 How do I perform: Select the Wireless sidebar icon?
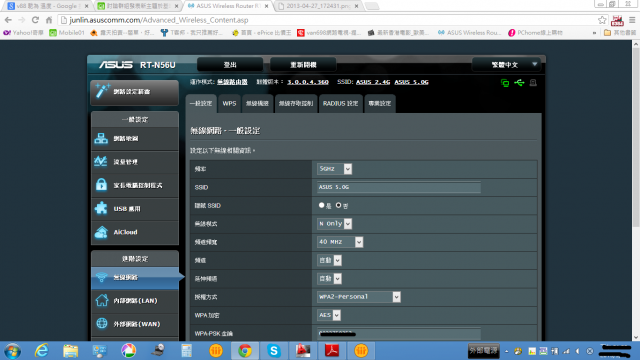point(102,277)
